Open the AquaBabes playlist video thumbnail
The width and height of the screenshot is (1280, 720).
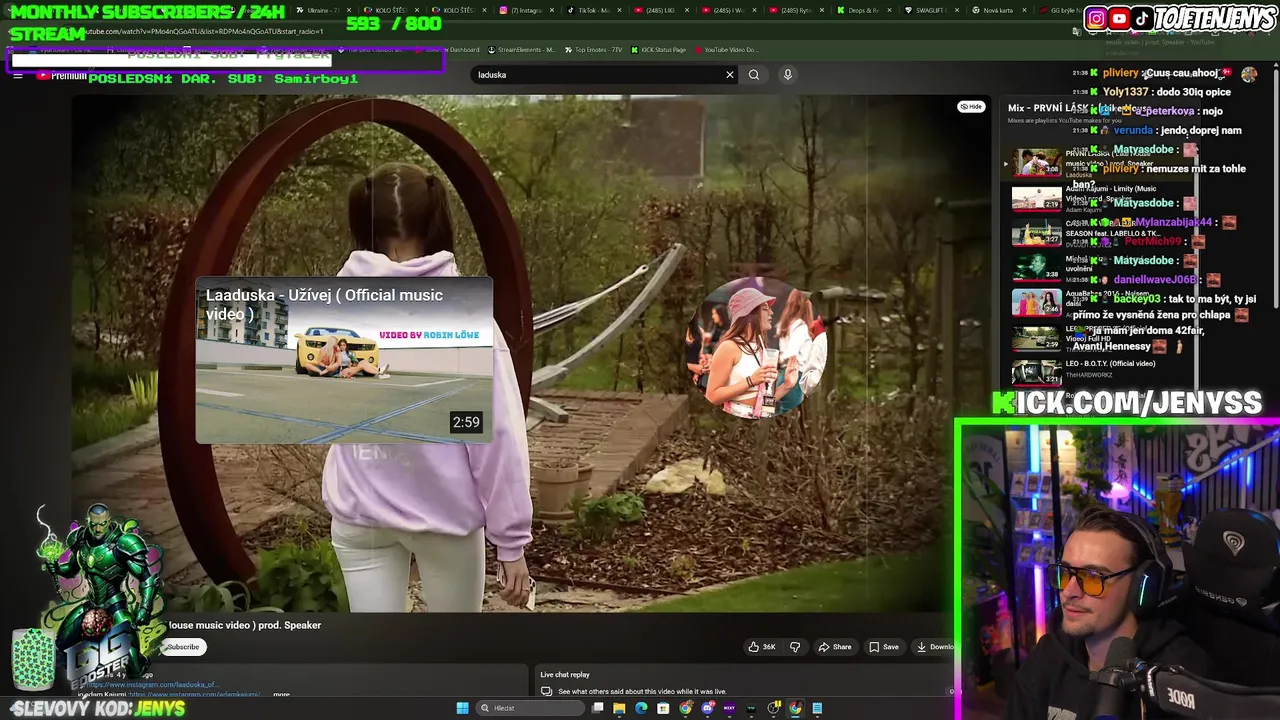point(1036,302)
